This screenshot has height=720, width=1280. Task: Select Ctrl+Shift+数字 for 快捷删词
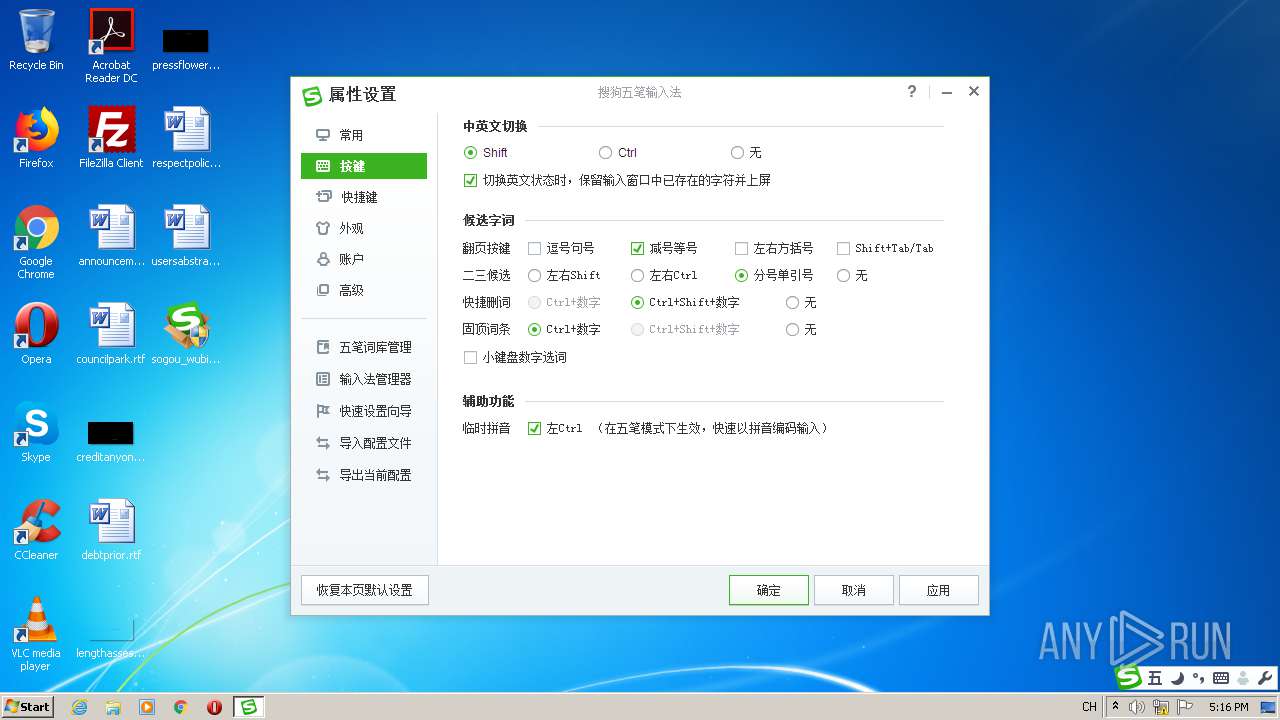[x=637, y=302]
